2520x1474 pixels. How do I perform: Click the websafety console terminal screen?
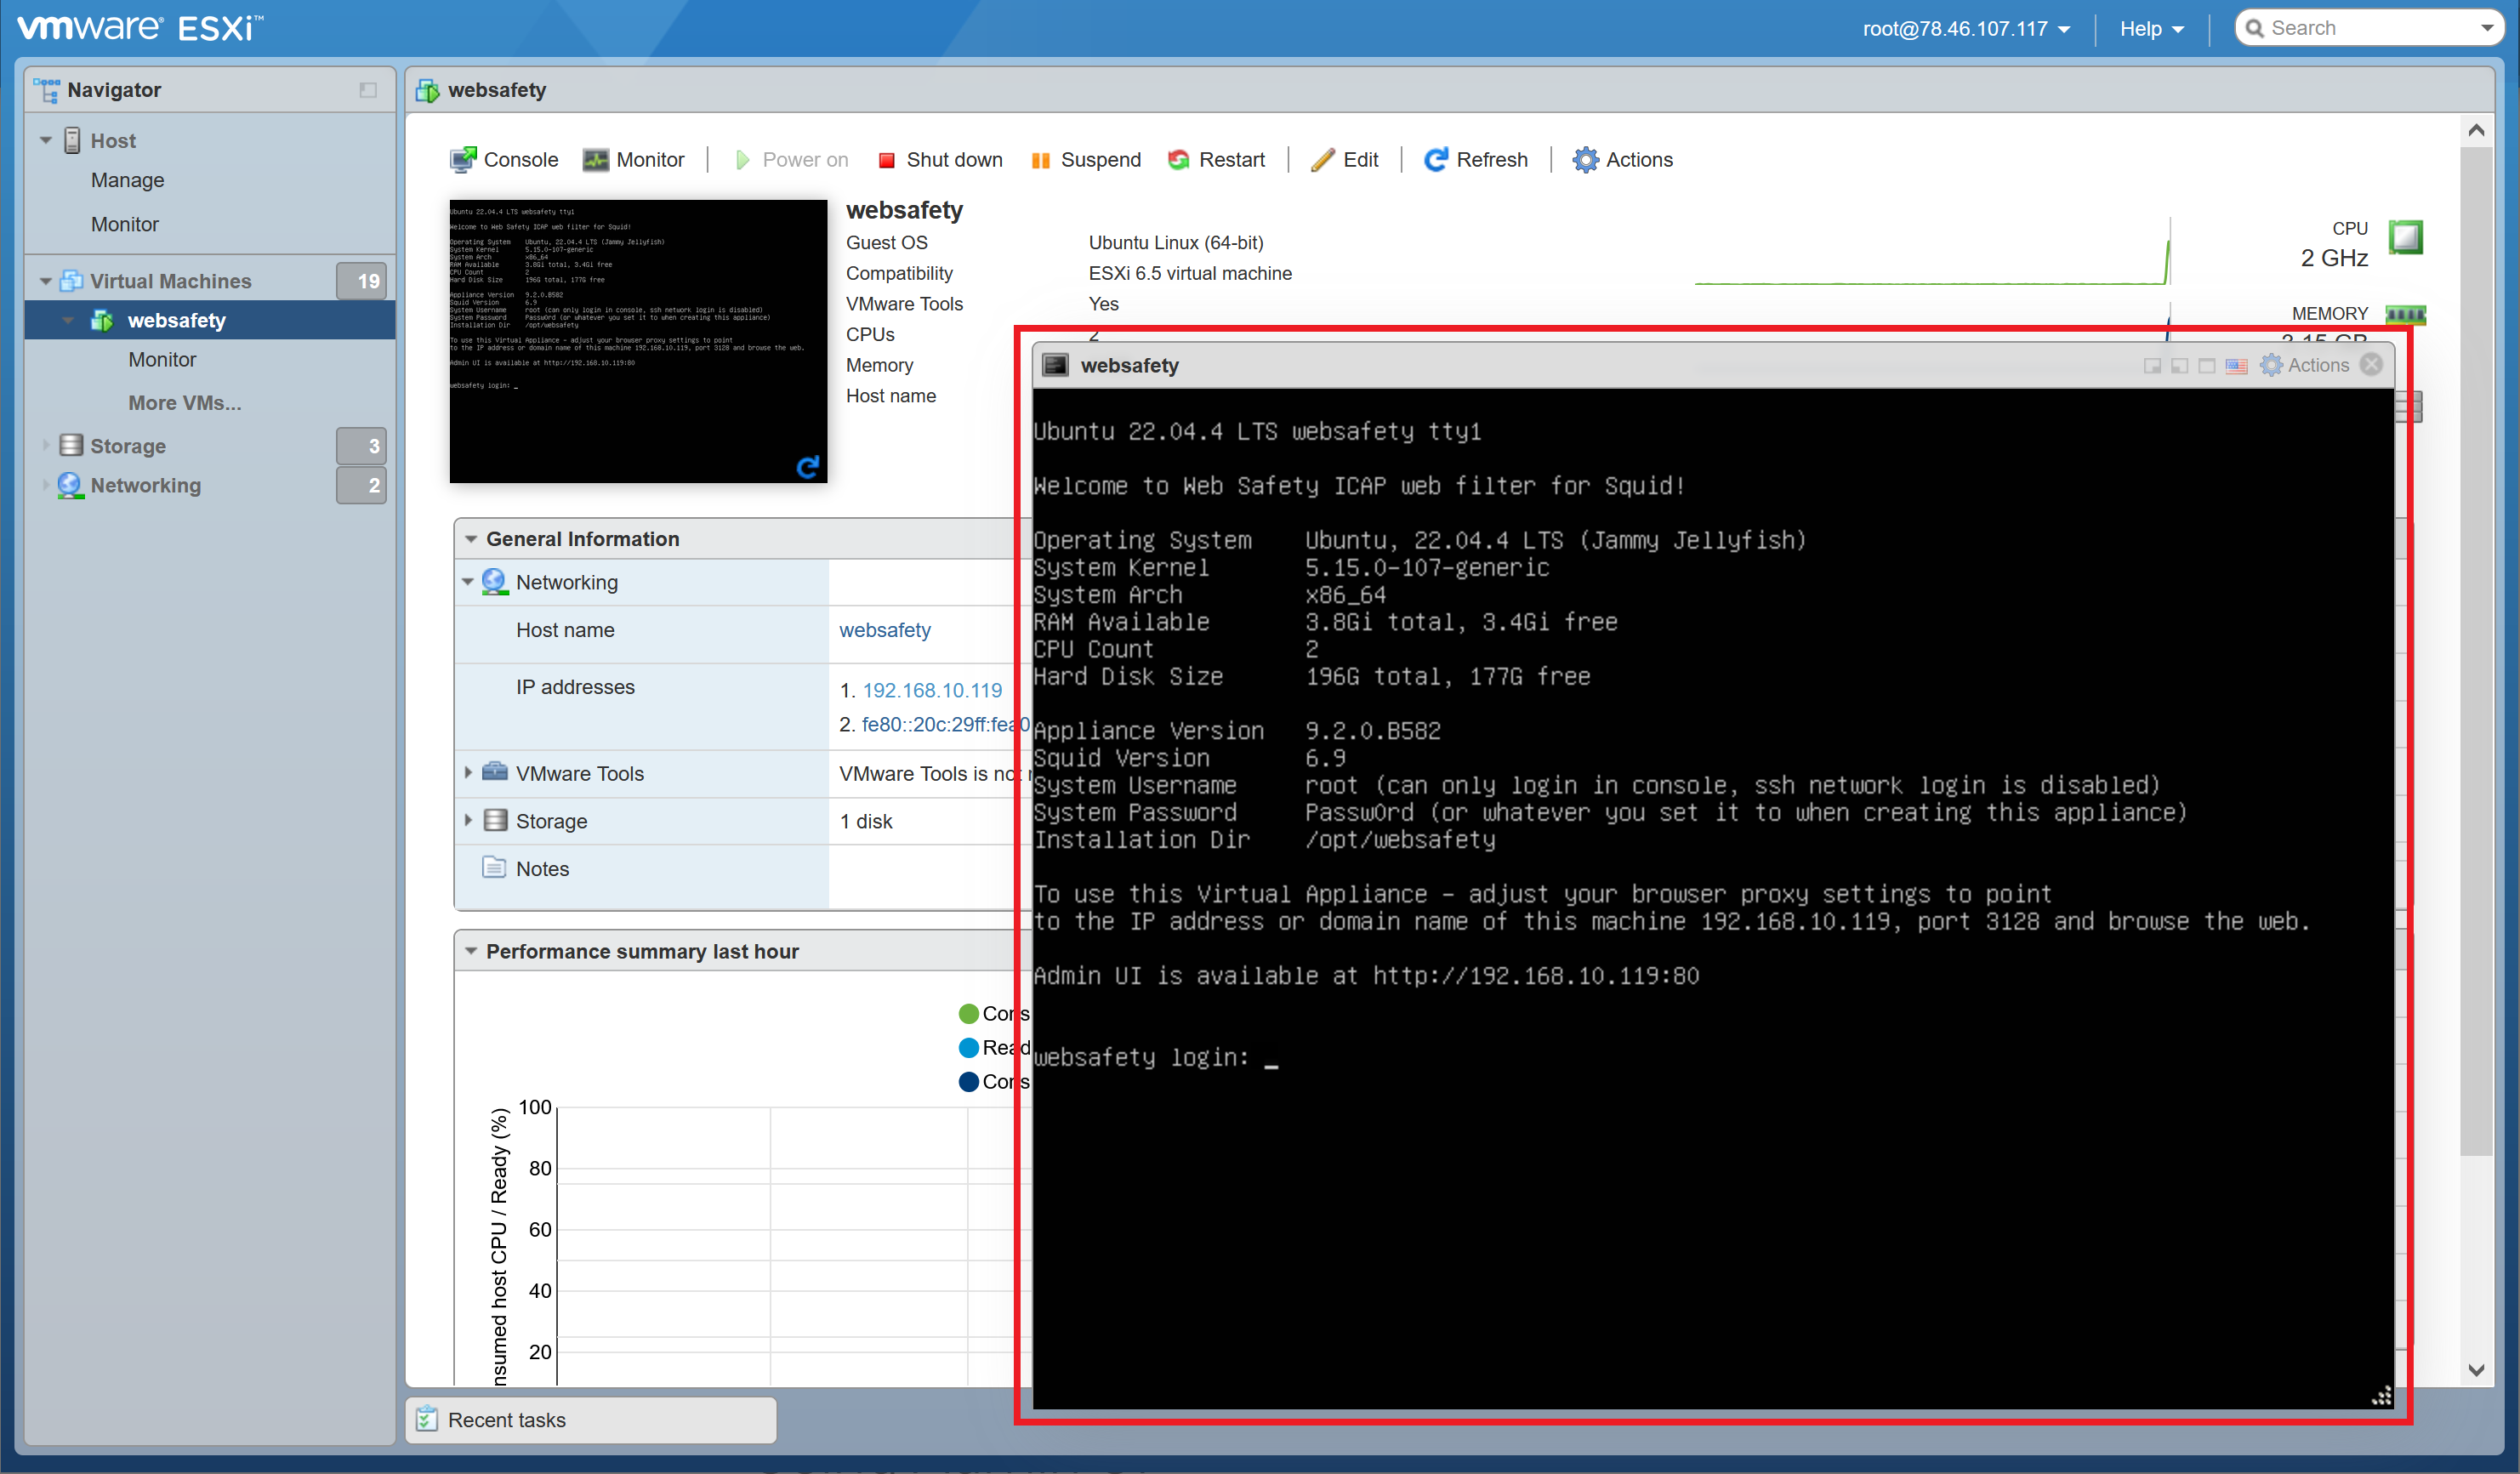click(1712, 898)
